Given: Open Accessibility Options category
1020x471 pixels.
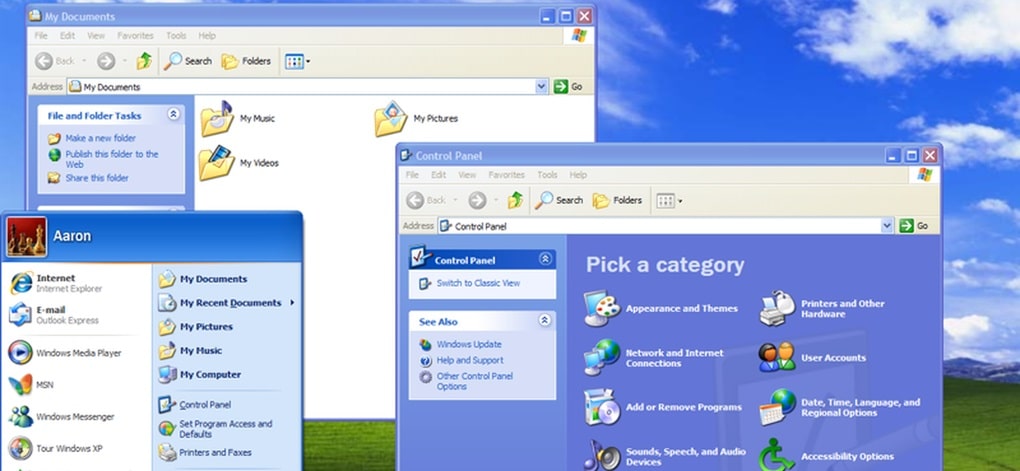Looking at the screenshot, I should [x=826, y=455].
